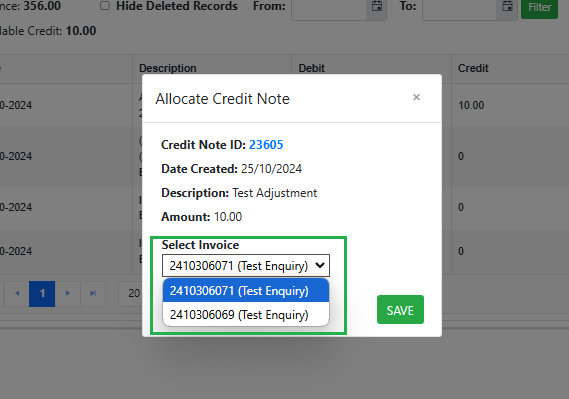Click the Available Credit 10.00 value
The width and height of the screenshot is (569, 399).
pyautogui.click(x=81, y=31)
